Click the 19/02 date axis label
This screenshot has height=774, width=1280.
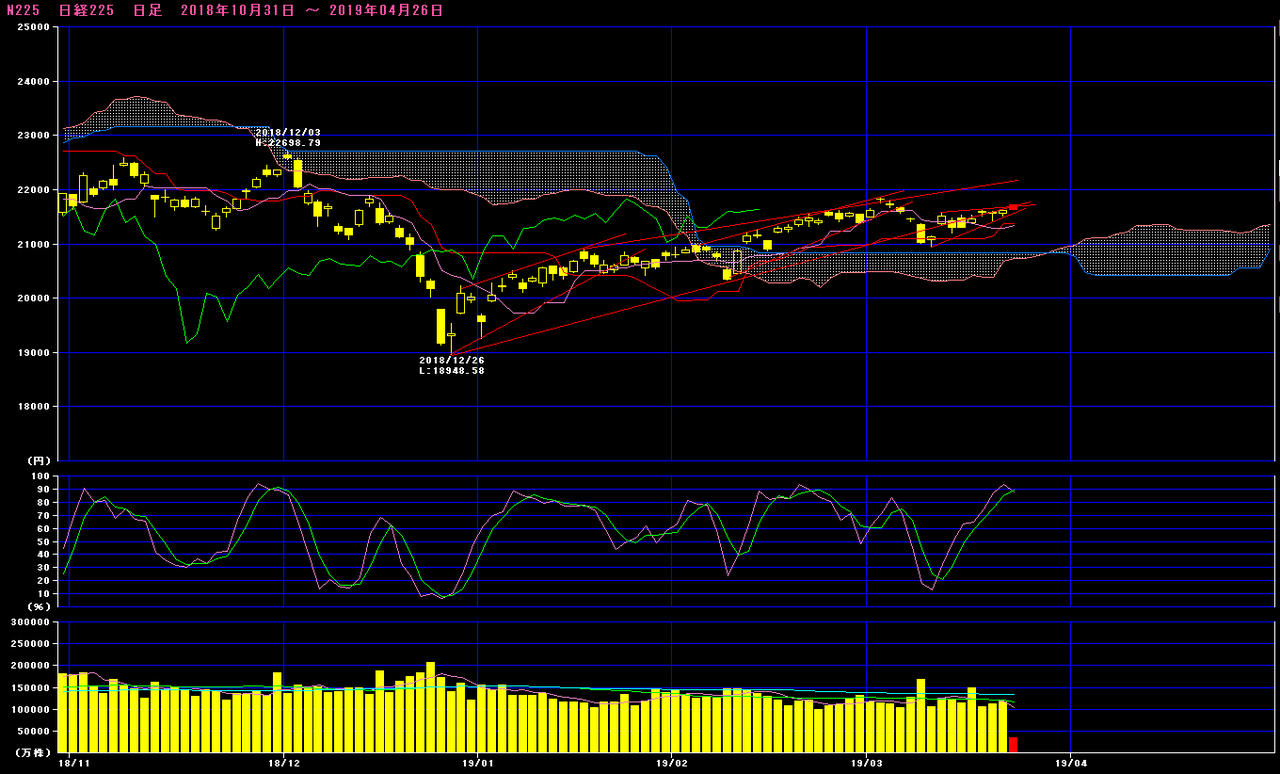(670, 763)
